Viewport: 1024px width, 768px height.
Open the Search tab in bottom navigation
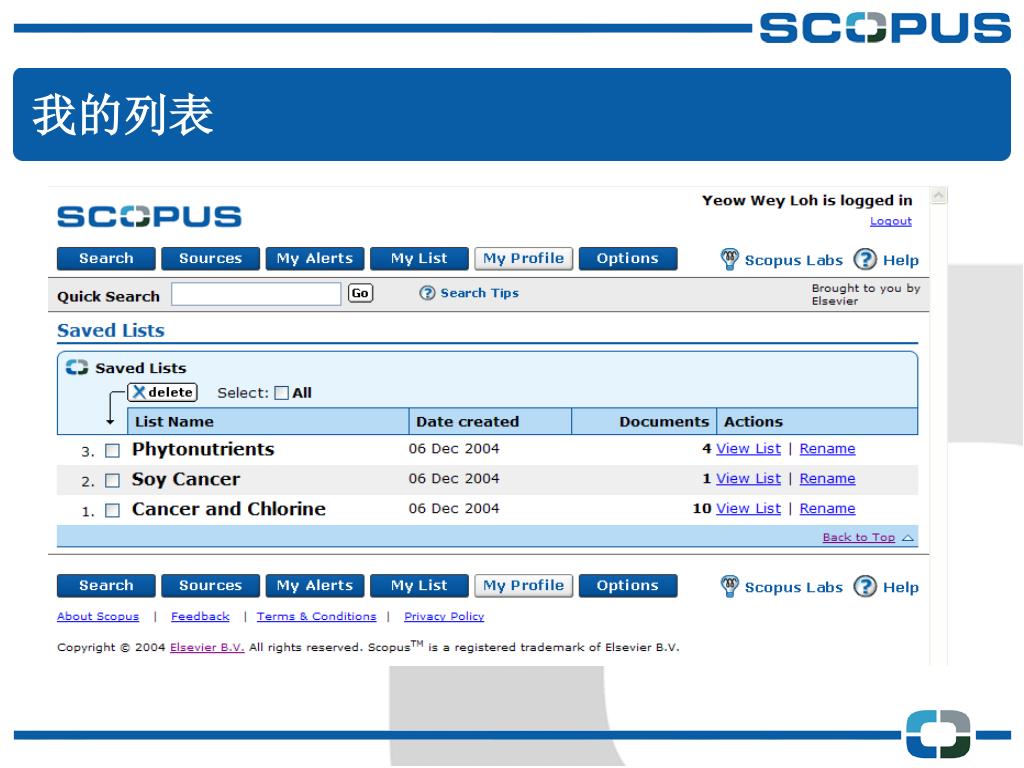point(106,586)
